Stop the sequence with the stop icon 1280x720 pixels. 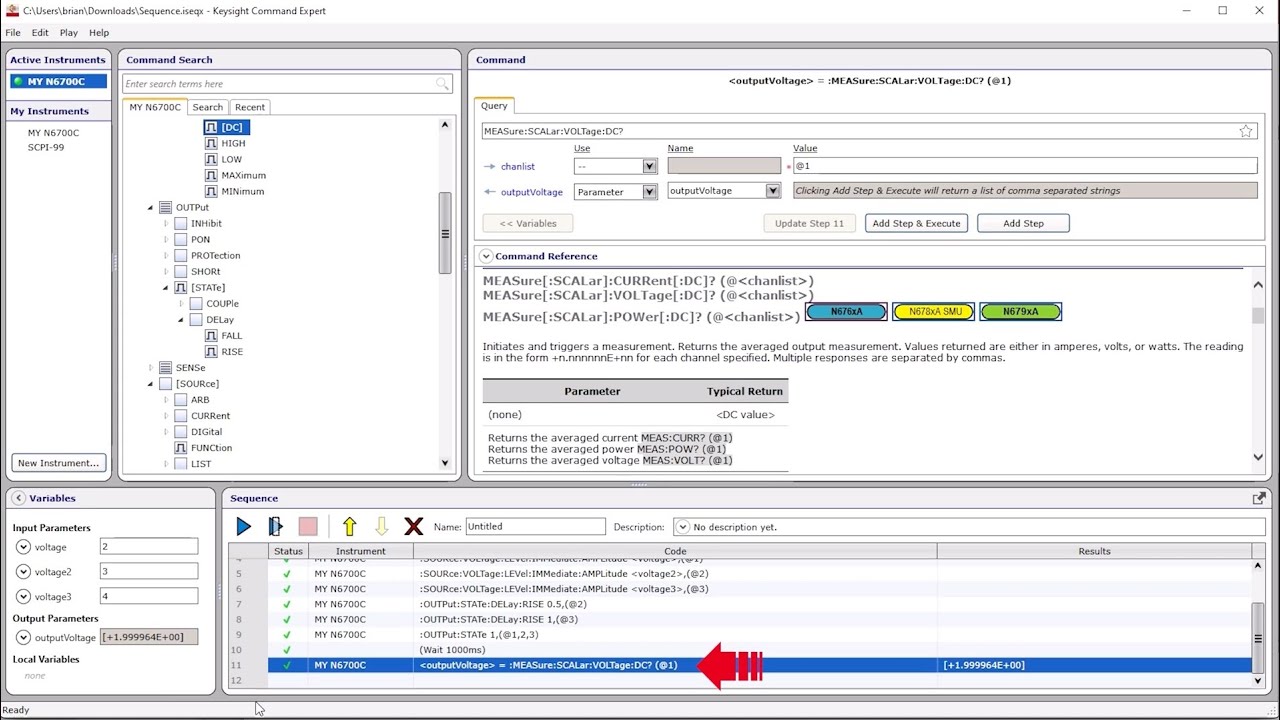tap(308, 526)
